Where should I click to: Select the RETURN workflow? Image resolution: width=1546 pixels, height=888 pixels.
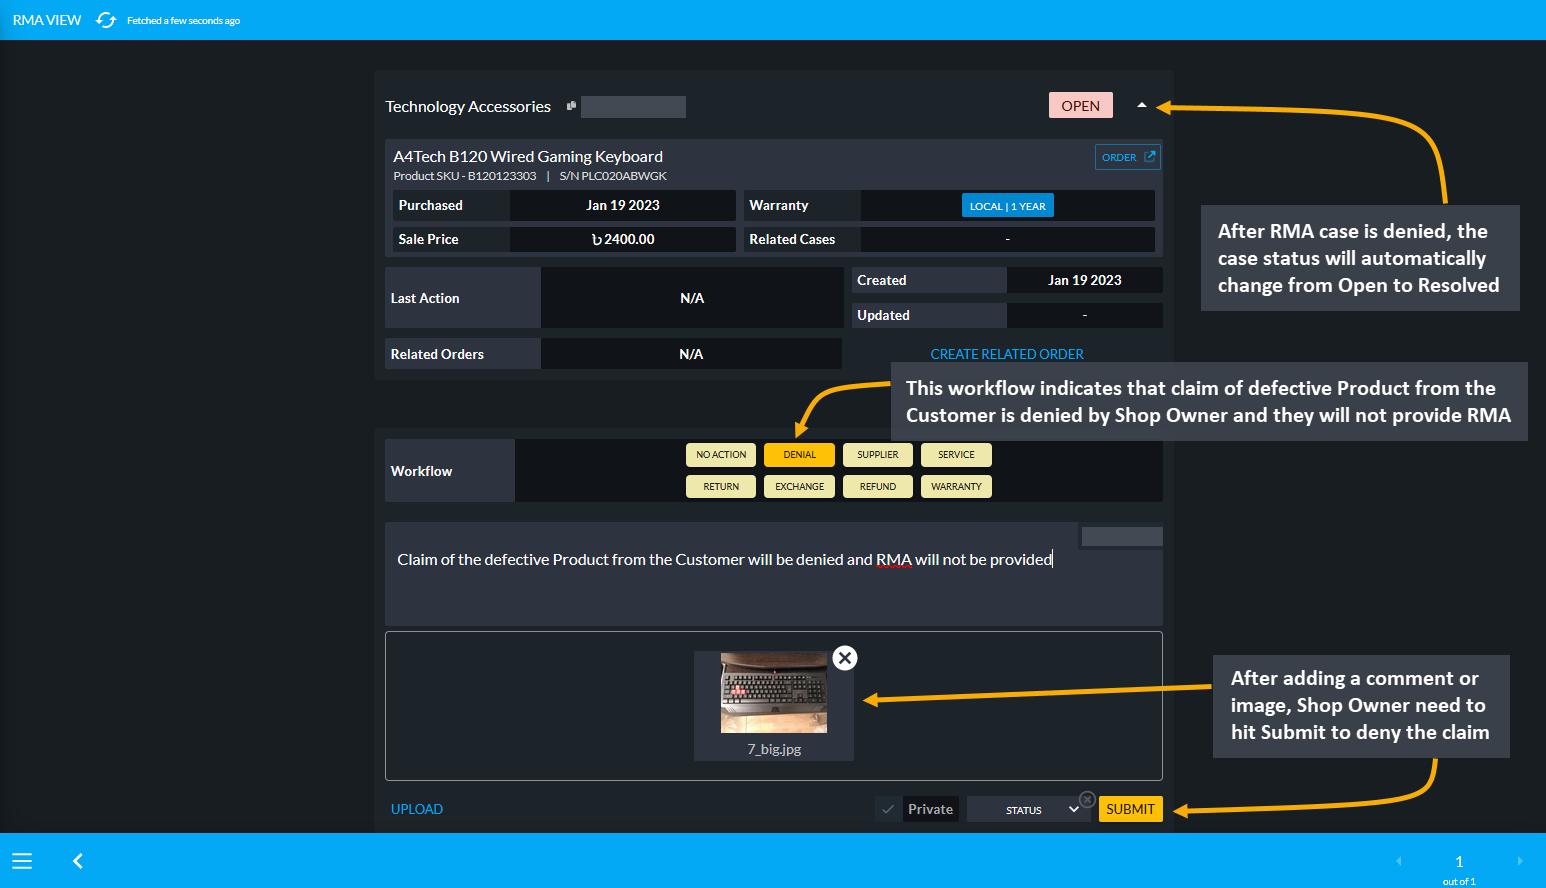coord(721,487)
